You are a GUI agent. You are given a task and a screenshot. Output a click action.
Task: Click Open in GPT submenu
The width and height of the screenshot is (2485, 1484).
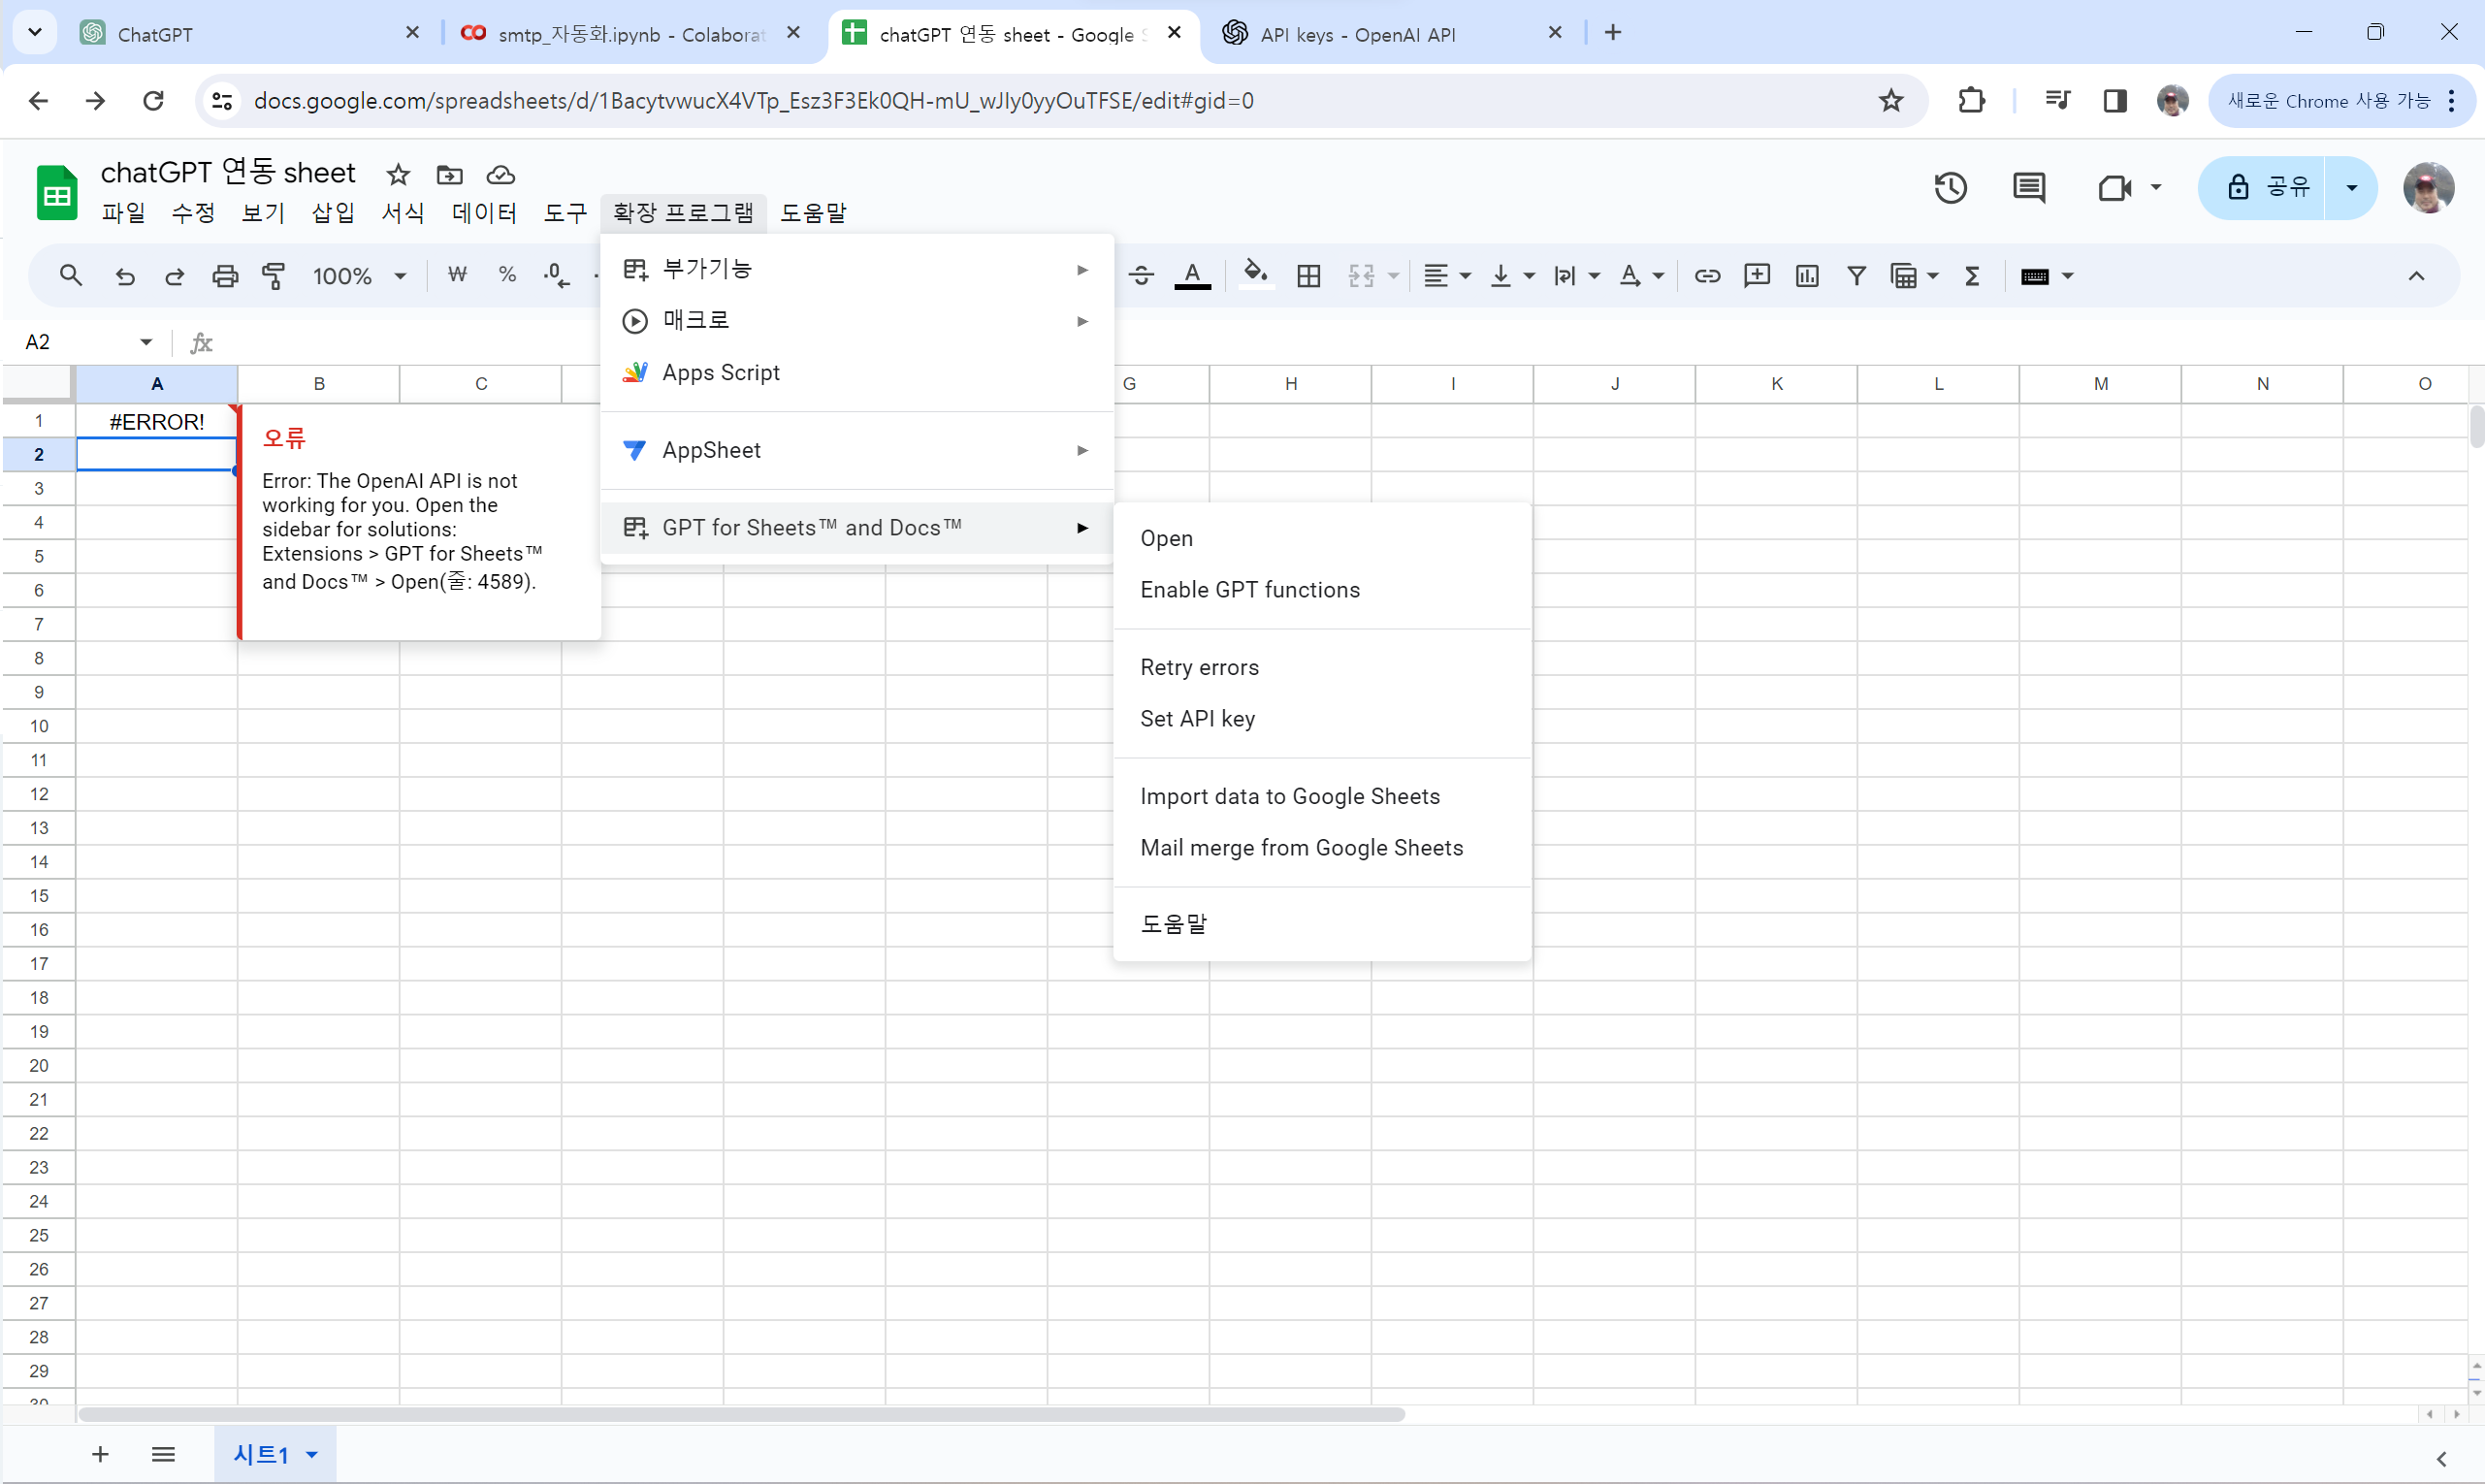tap(1322, 539)
